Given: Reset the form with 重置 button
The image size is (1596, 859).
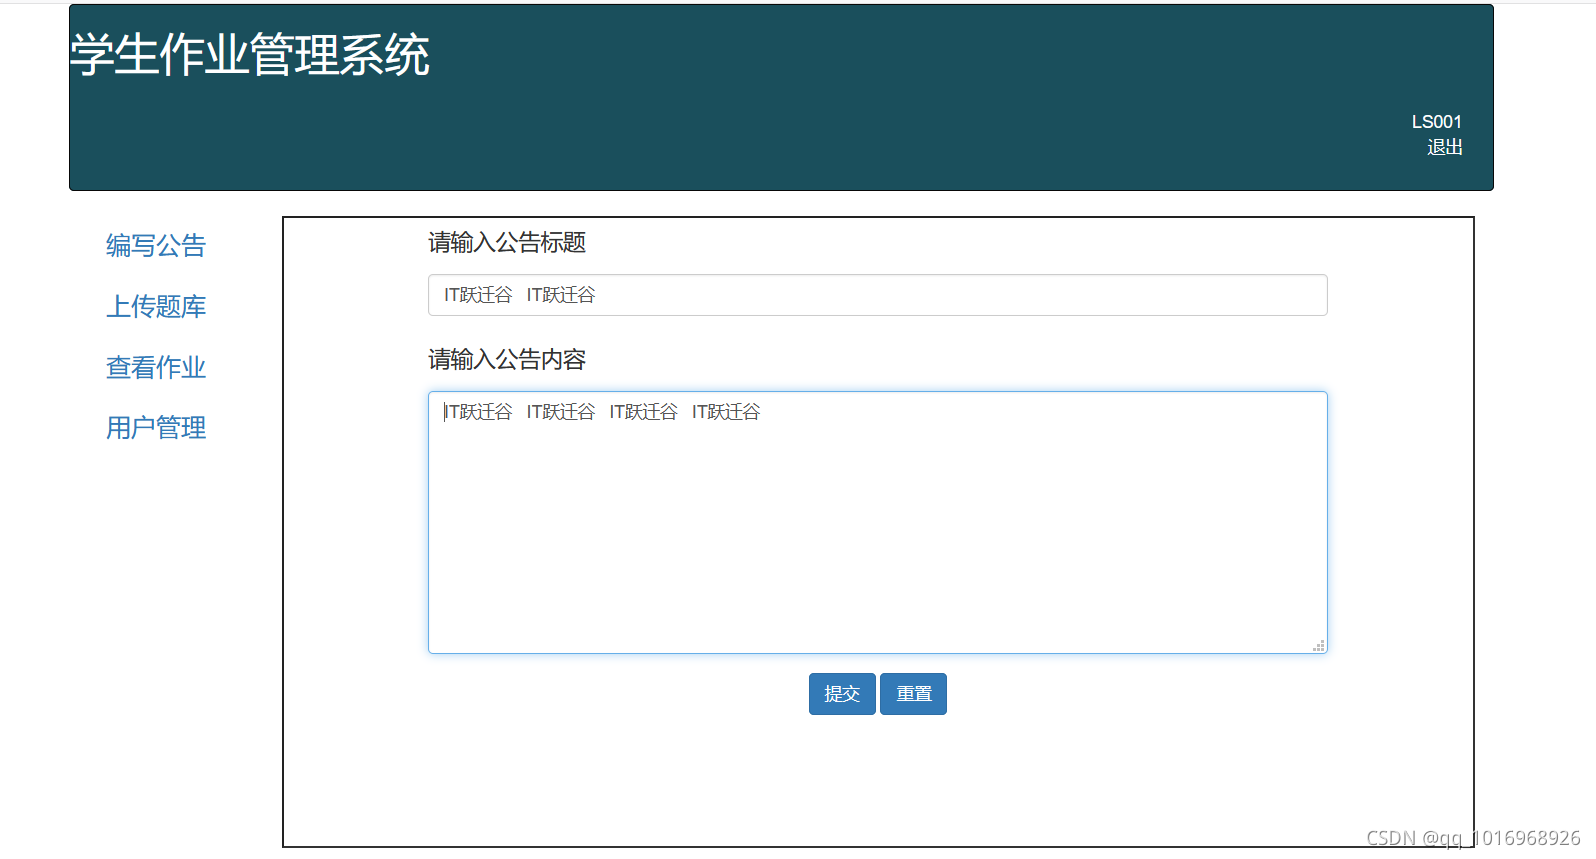Looking at the screenshot, I should point(914,694).
